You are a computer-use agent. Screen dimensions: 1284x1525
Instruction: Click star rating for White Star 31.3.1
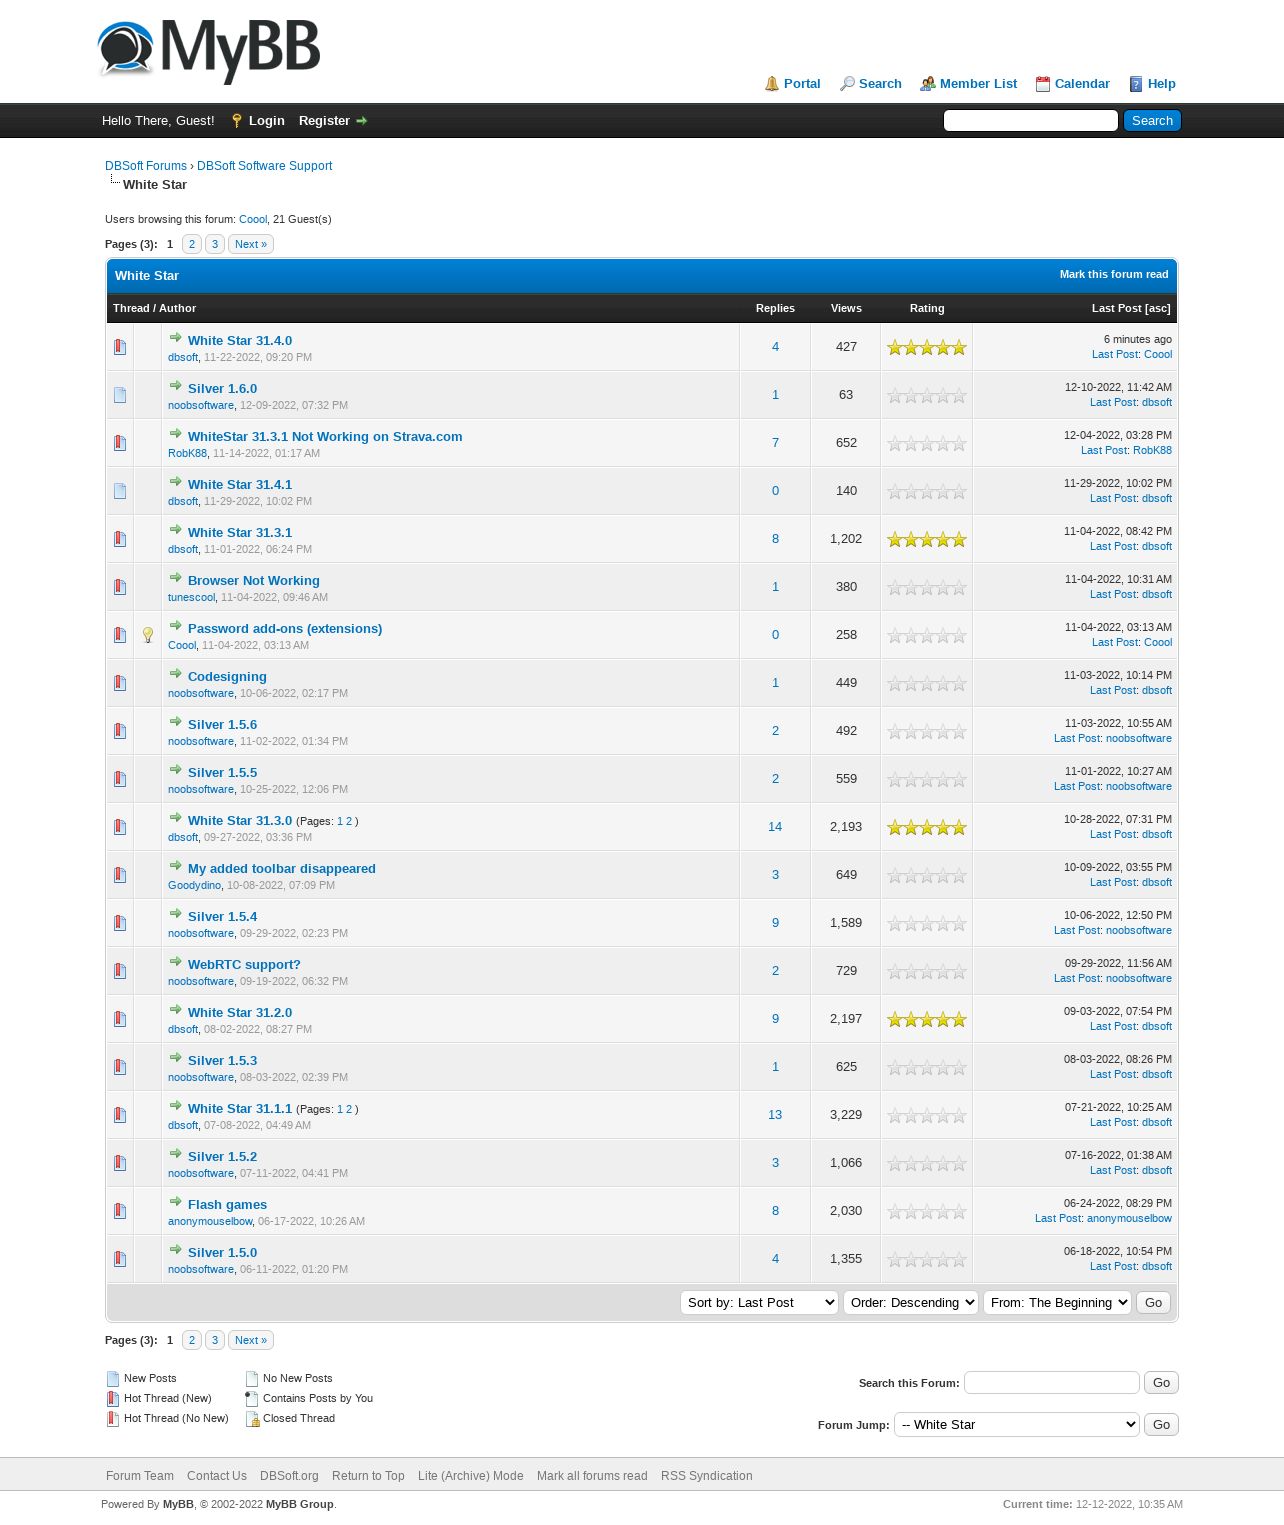[927, 539]
